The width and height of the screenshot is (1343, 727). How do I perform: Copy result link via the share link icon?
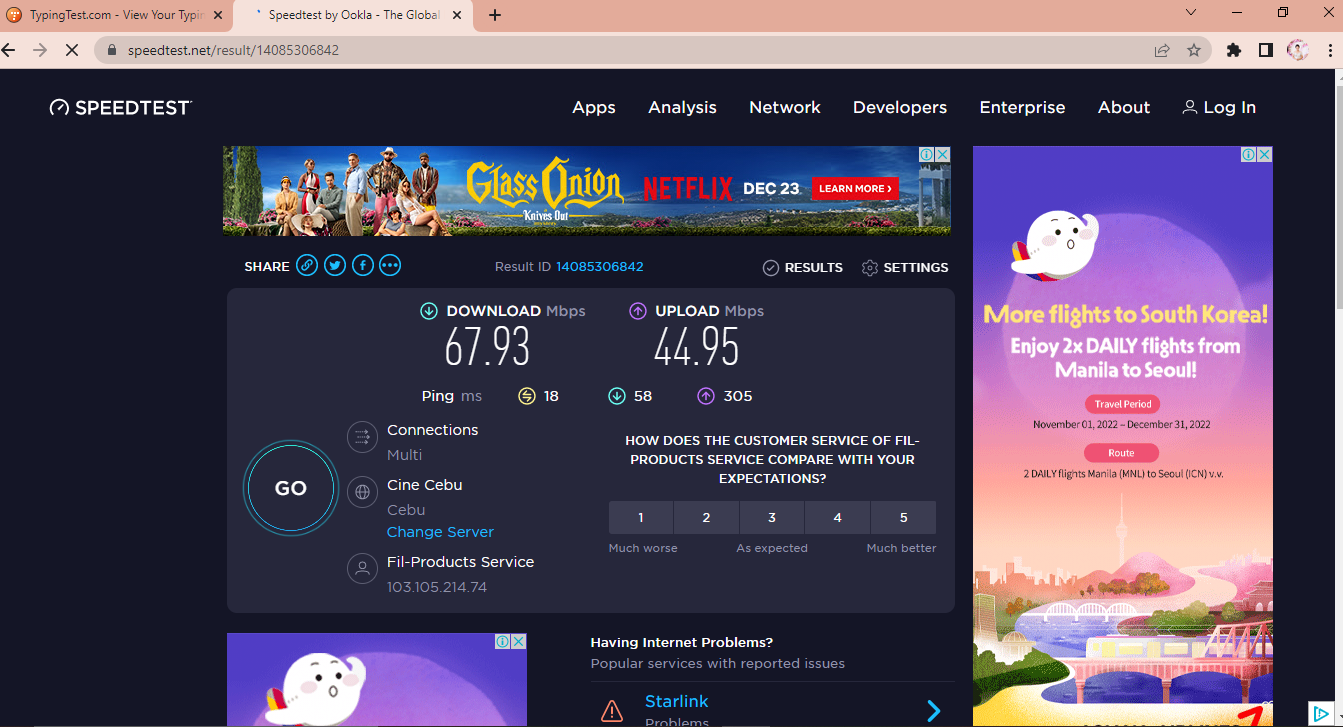coord(307,266)
